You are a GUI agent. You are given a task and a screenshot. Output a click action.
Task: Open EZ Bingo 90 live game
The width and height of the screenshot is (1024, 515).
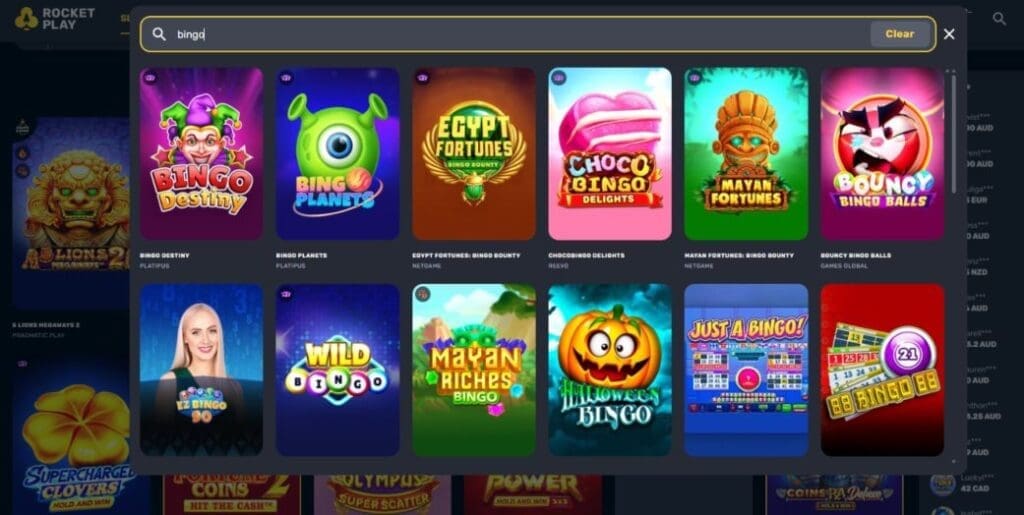[x=201, y=369]
